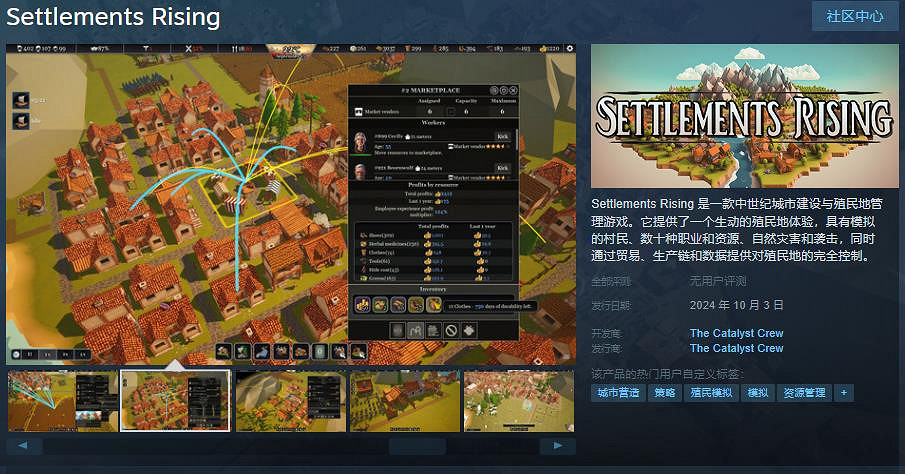Viewport: 905px width, 474px height.
Task: Select the third thumbnail with grey rocky hill
Action: (x=291, y=401)
